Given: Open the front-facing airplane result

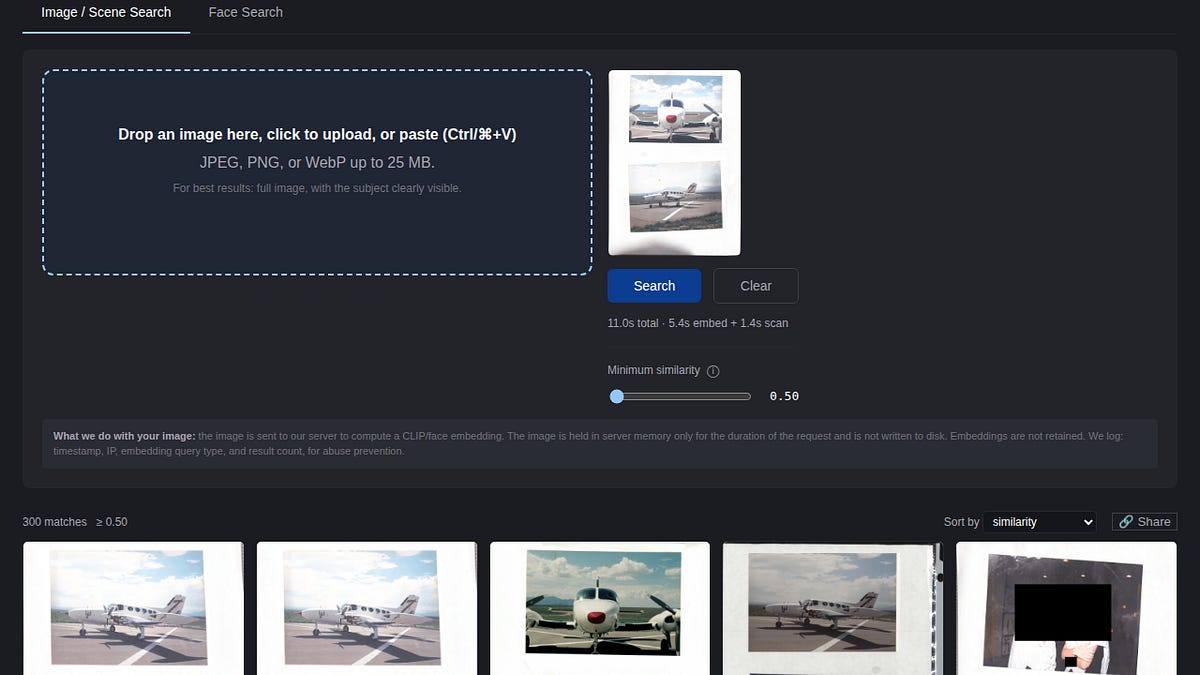Looking at the screenshot, I should 600,608.
